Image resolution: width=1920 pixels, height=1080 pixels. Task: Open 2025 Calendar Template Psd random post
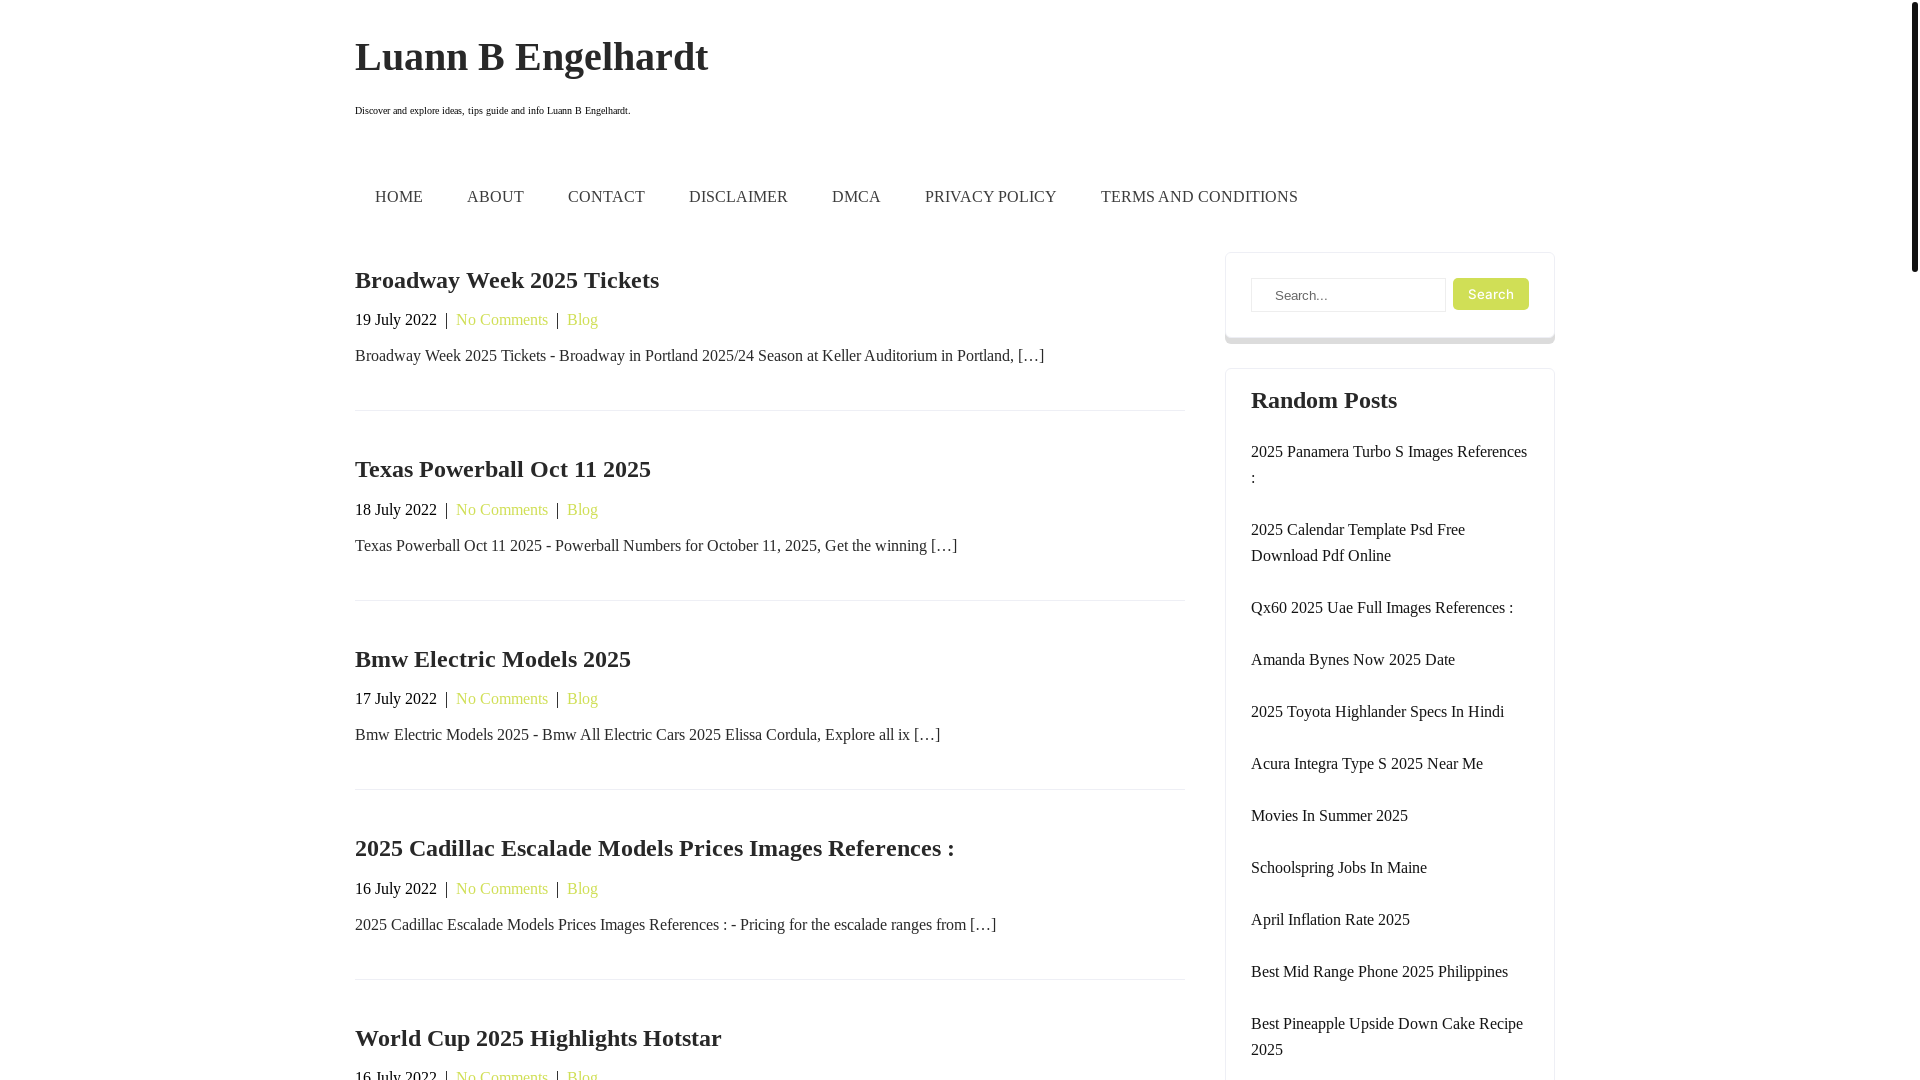click(1358, 543)
